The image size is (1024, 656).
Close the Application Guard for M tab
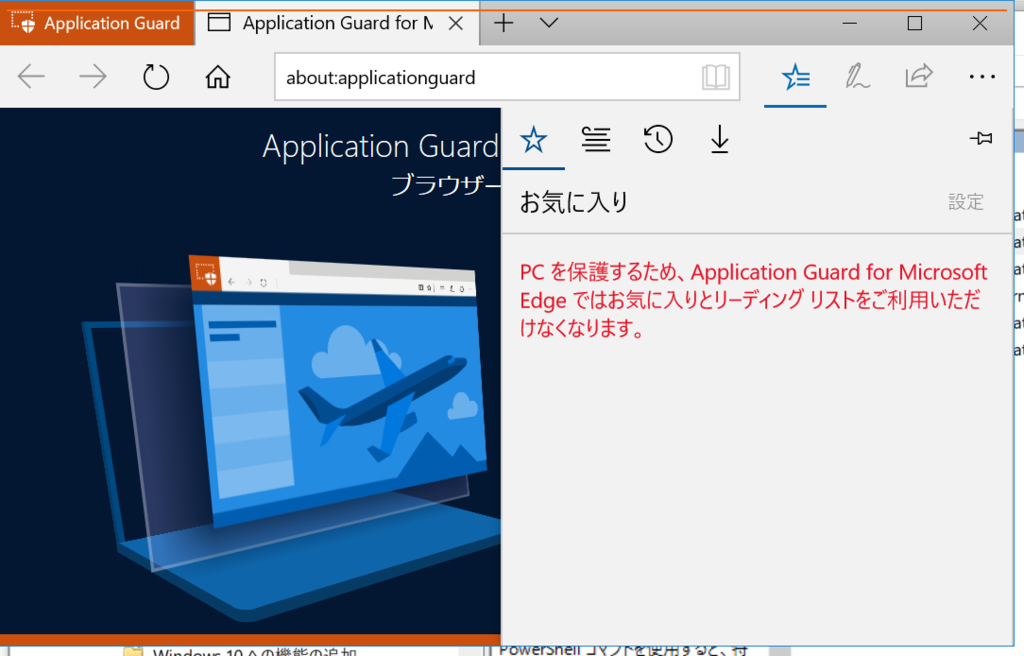456,24
